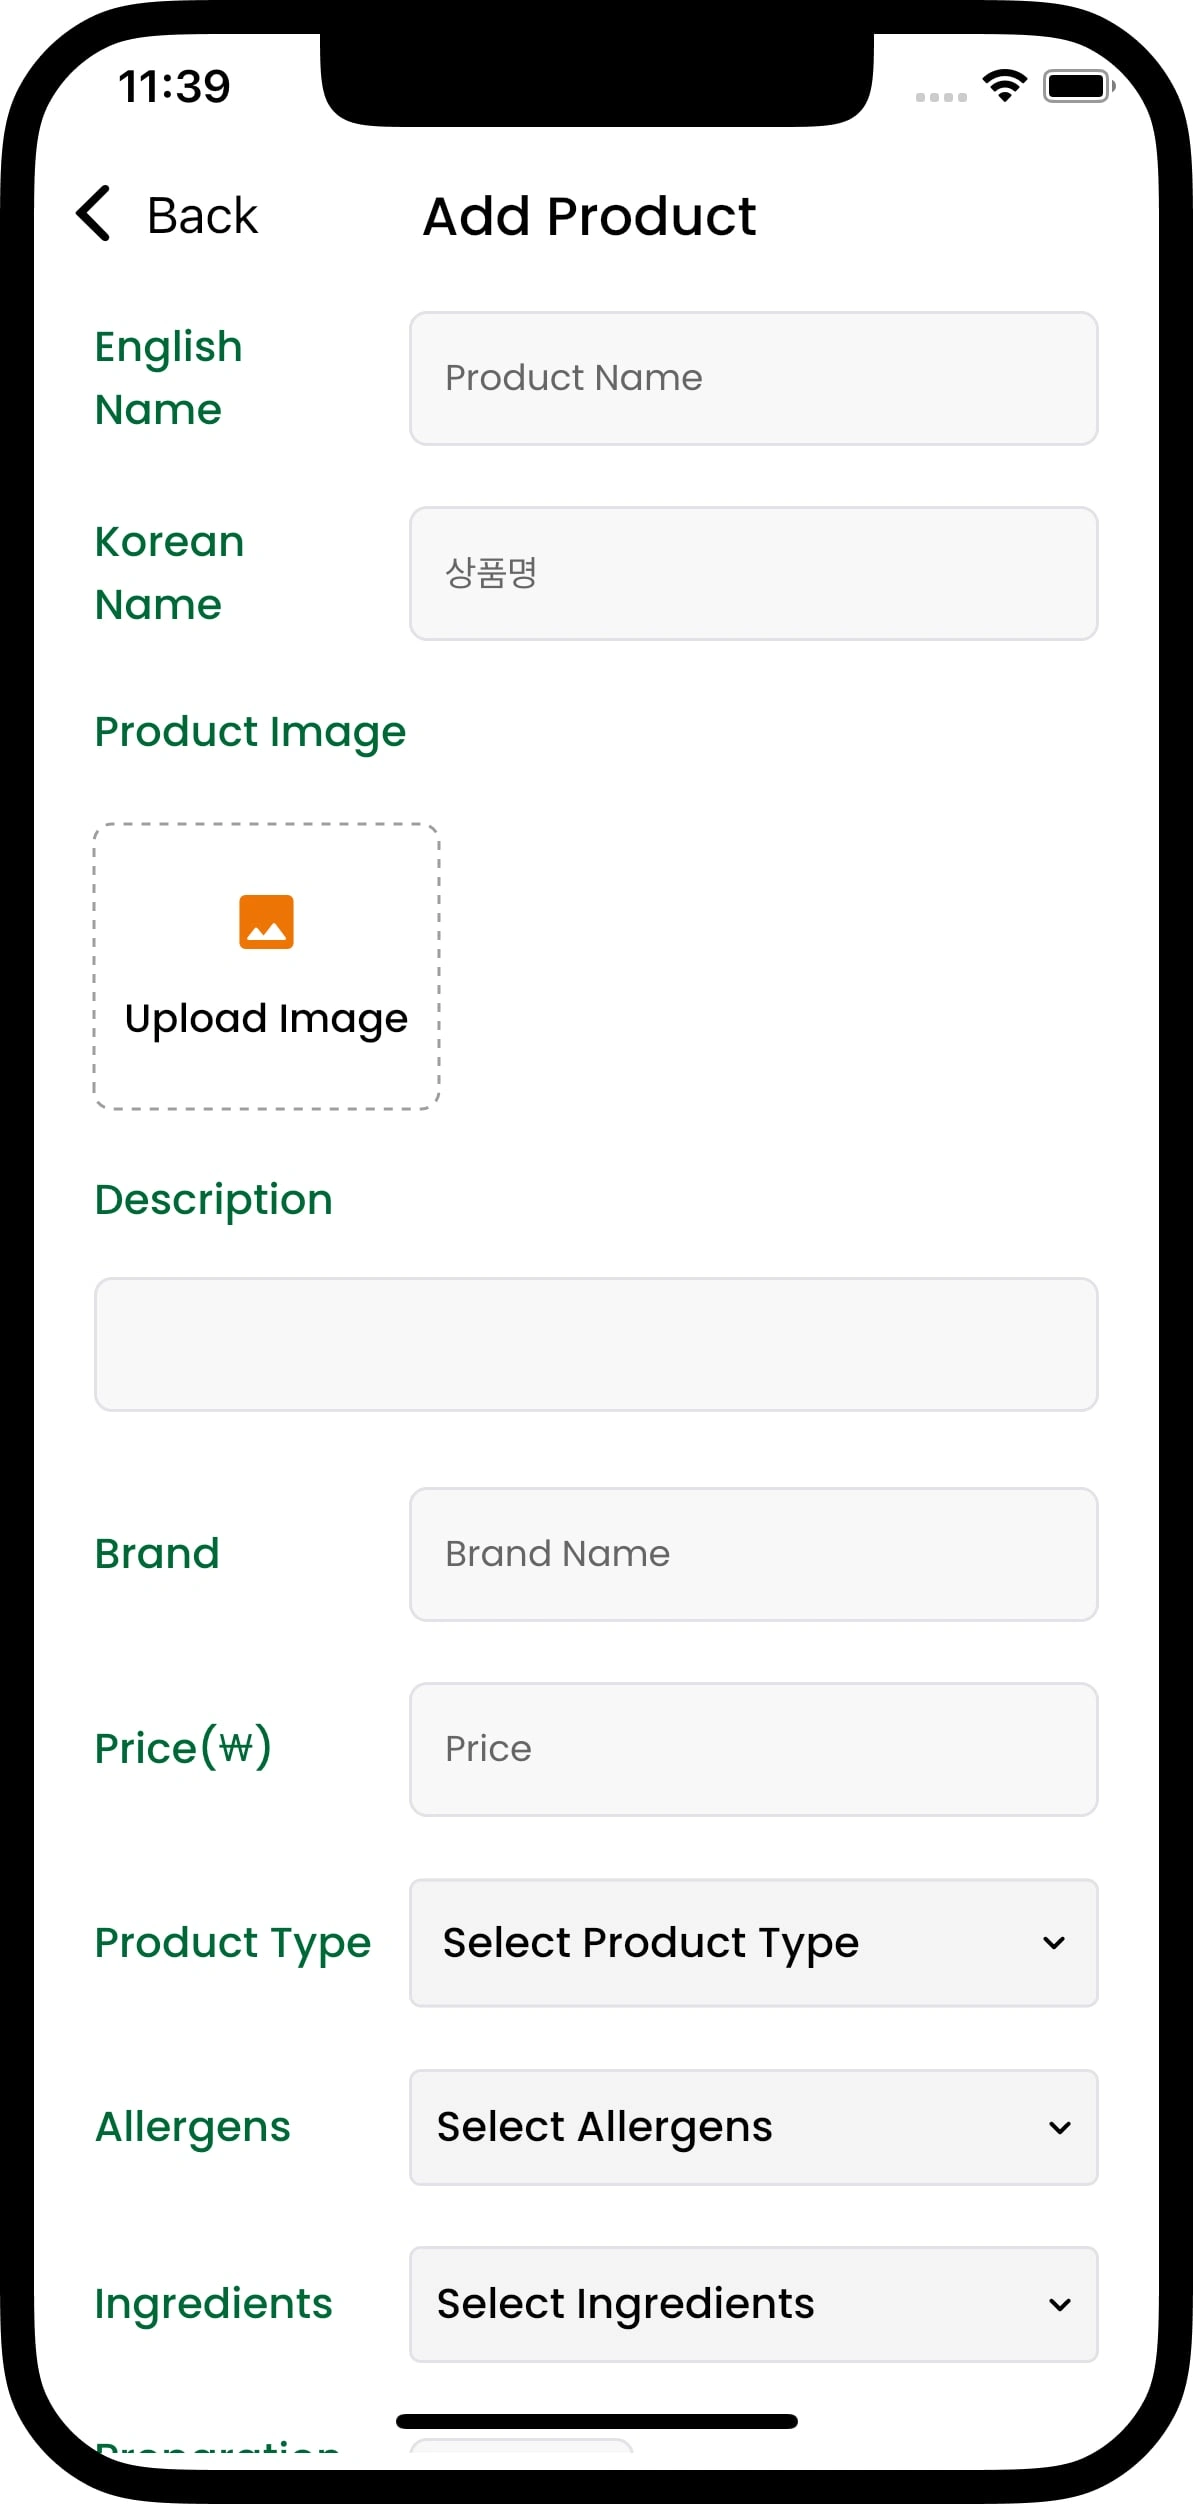Tap the Back text link
This screenshot has height=2504, width=1193.
[x=202, y=216]
